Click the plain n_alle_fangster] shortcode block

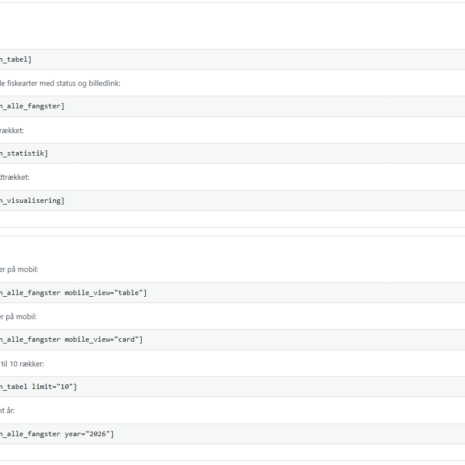click(232, 106)
